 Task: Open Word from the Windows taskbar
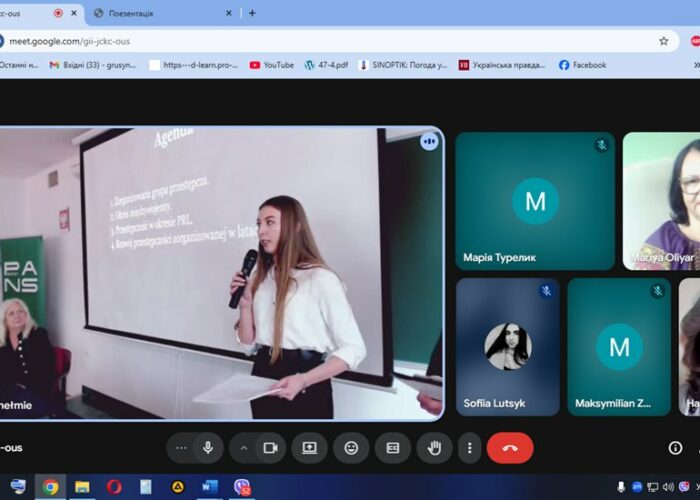pos(209,487)
